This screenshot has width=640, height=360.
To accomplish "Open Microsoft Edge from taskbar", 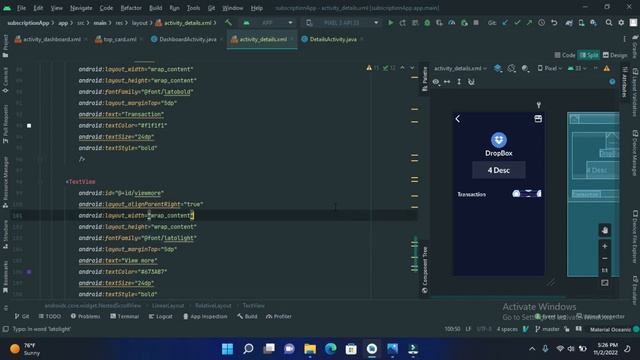I will click(331, 349).
